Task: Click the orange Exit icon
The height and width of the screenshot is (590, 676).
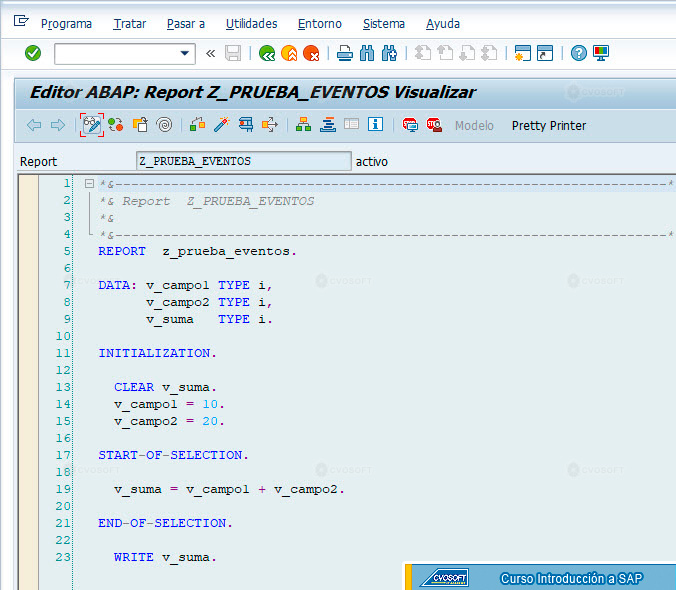Action: click(289, 53)
